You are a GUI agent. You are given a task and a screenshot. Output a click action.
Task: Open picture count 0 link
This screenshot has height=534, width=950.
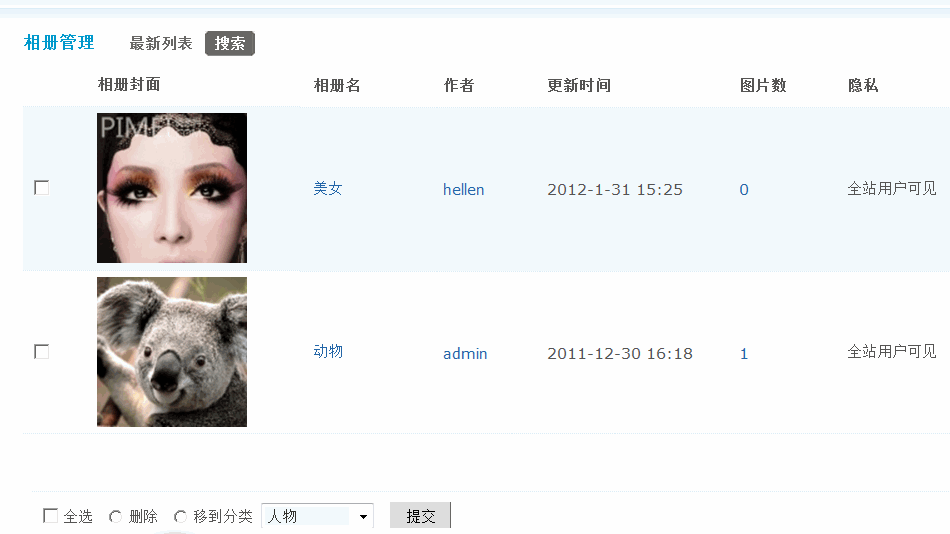[x=744, y=190]
